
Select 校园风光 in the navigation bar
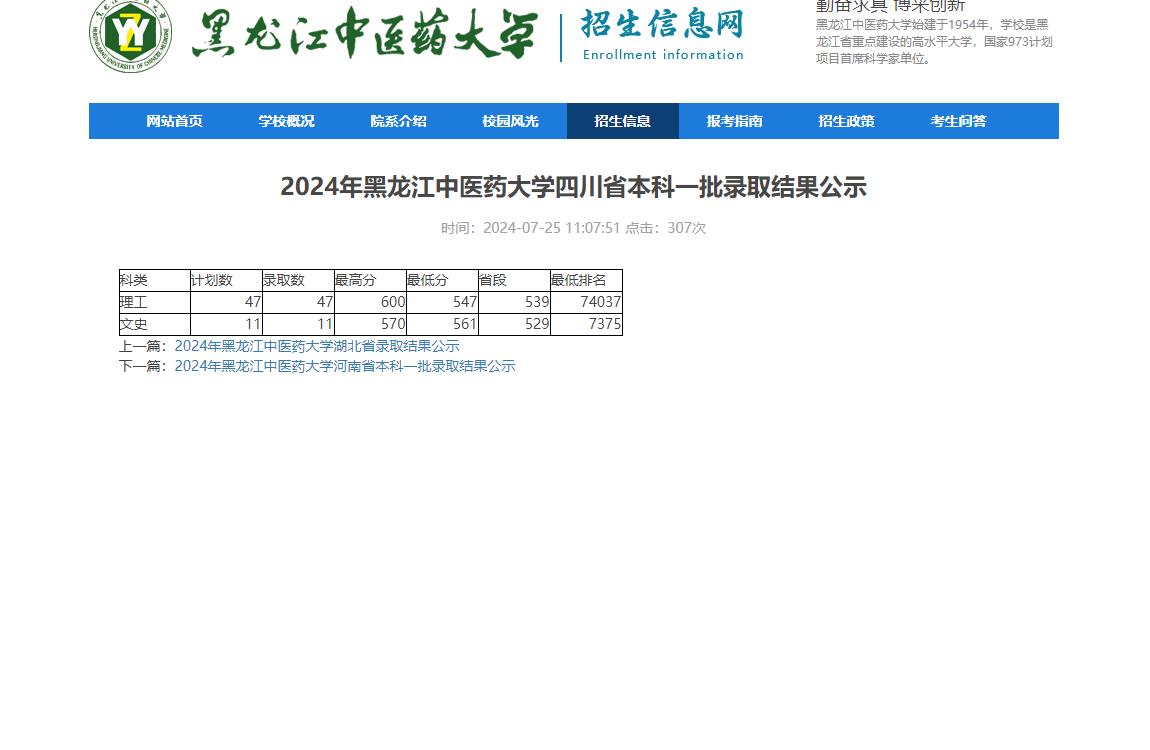pyautogui.click(x=510, y=121)
